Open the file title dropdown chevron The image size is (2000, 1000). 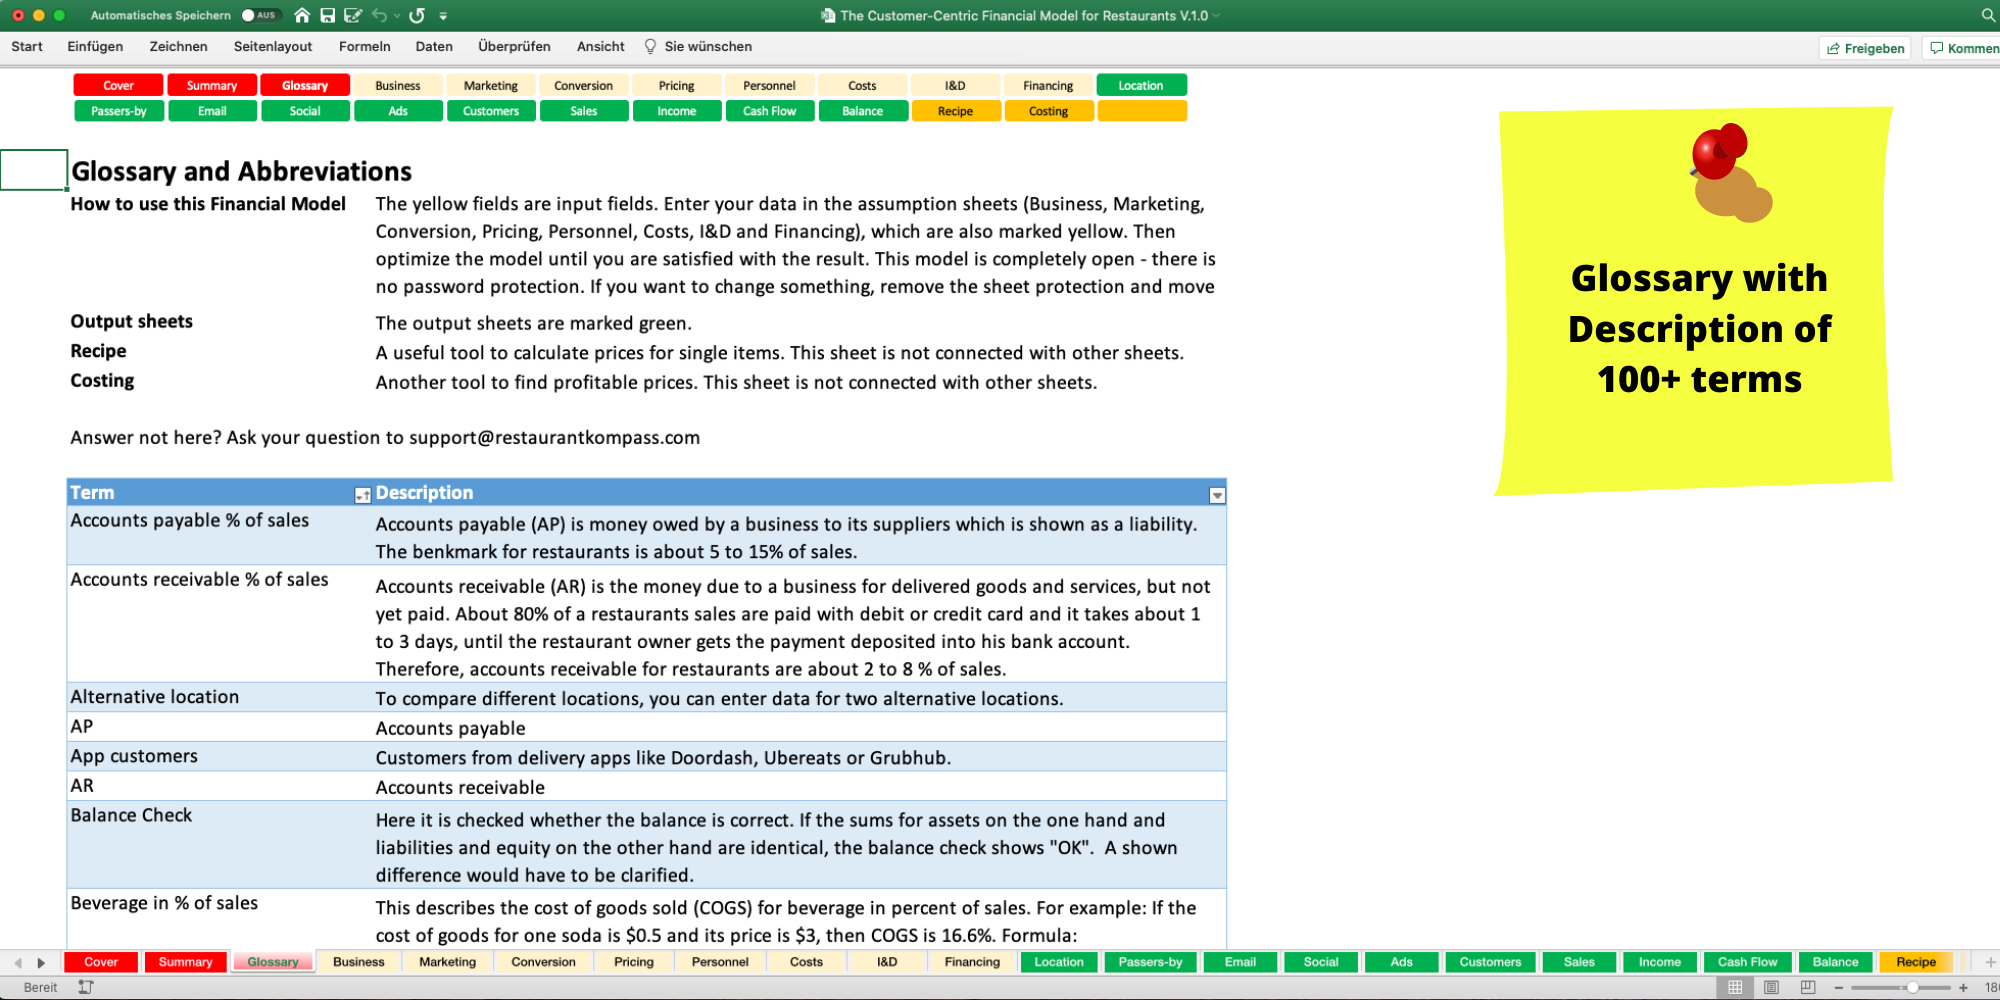[x=1217, y=16]
